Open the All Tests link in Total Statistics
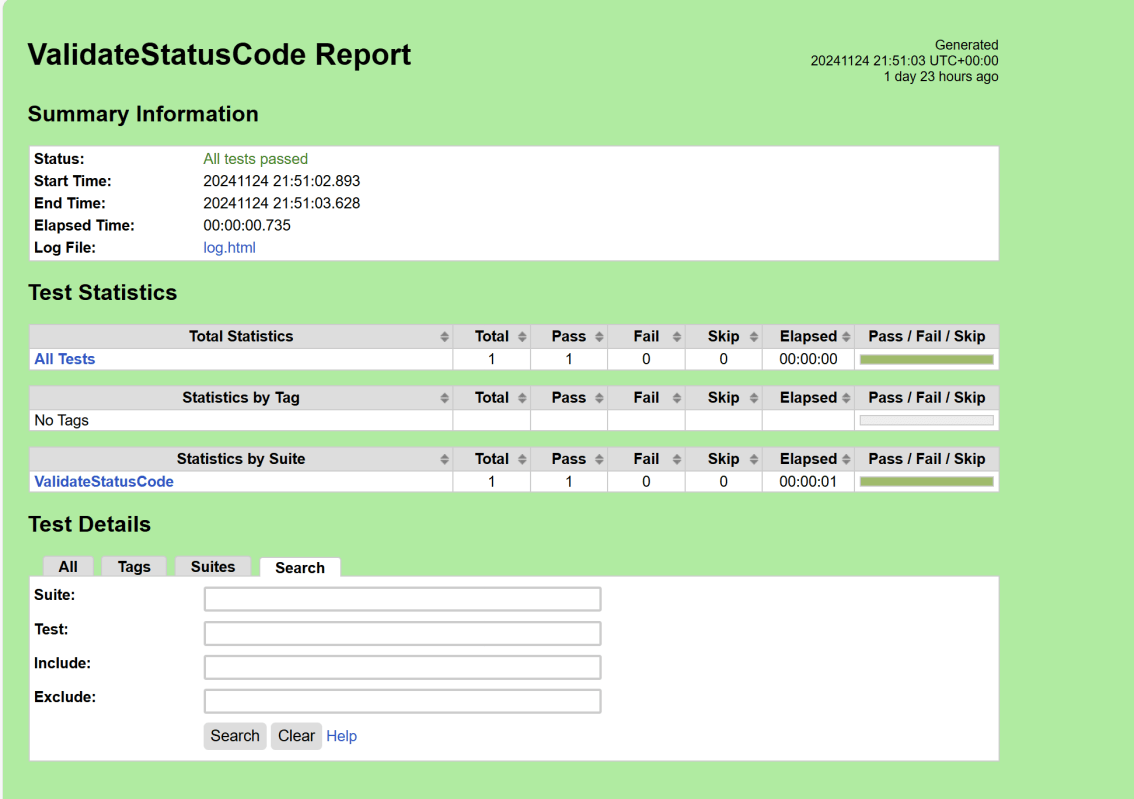The width and height of the screenshot is (1134, 799). 65,359
